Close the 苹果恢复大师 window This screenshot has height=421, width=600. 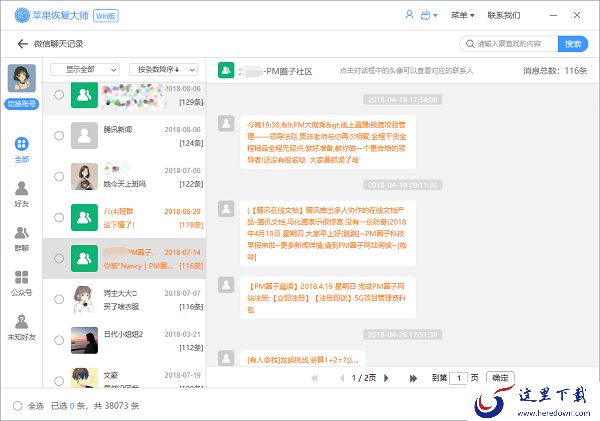pos(577,15)
